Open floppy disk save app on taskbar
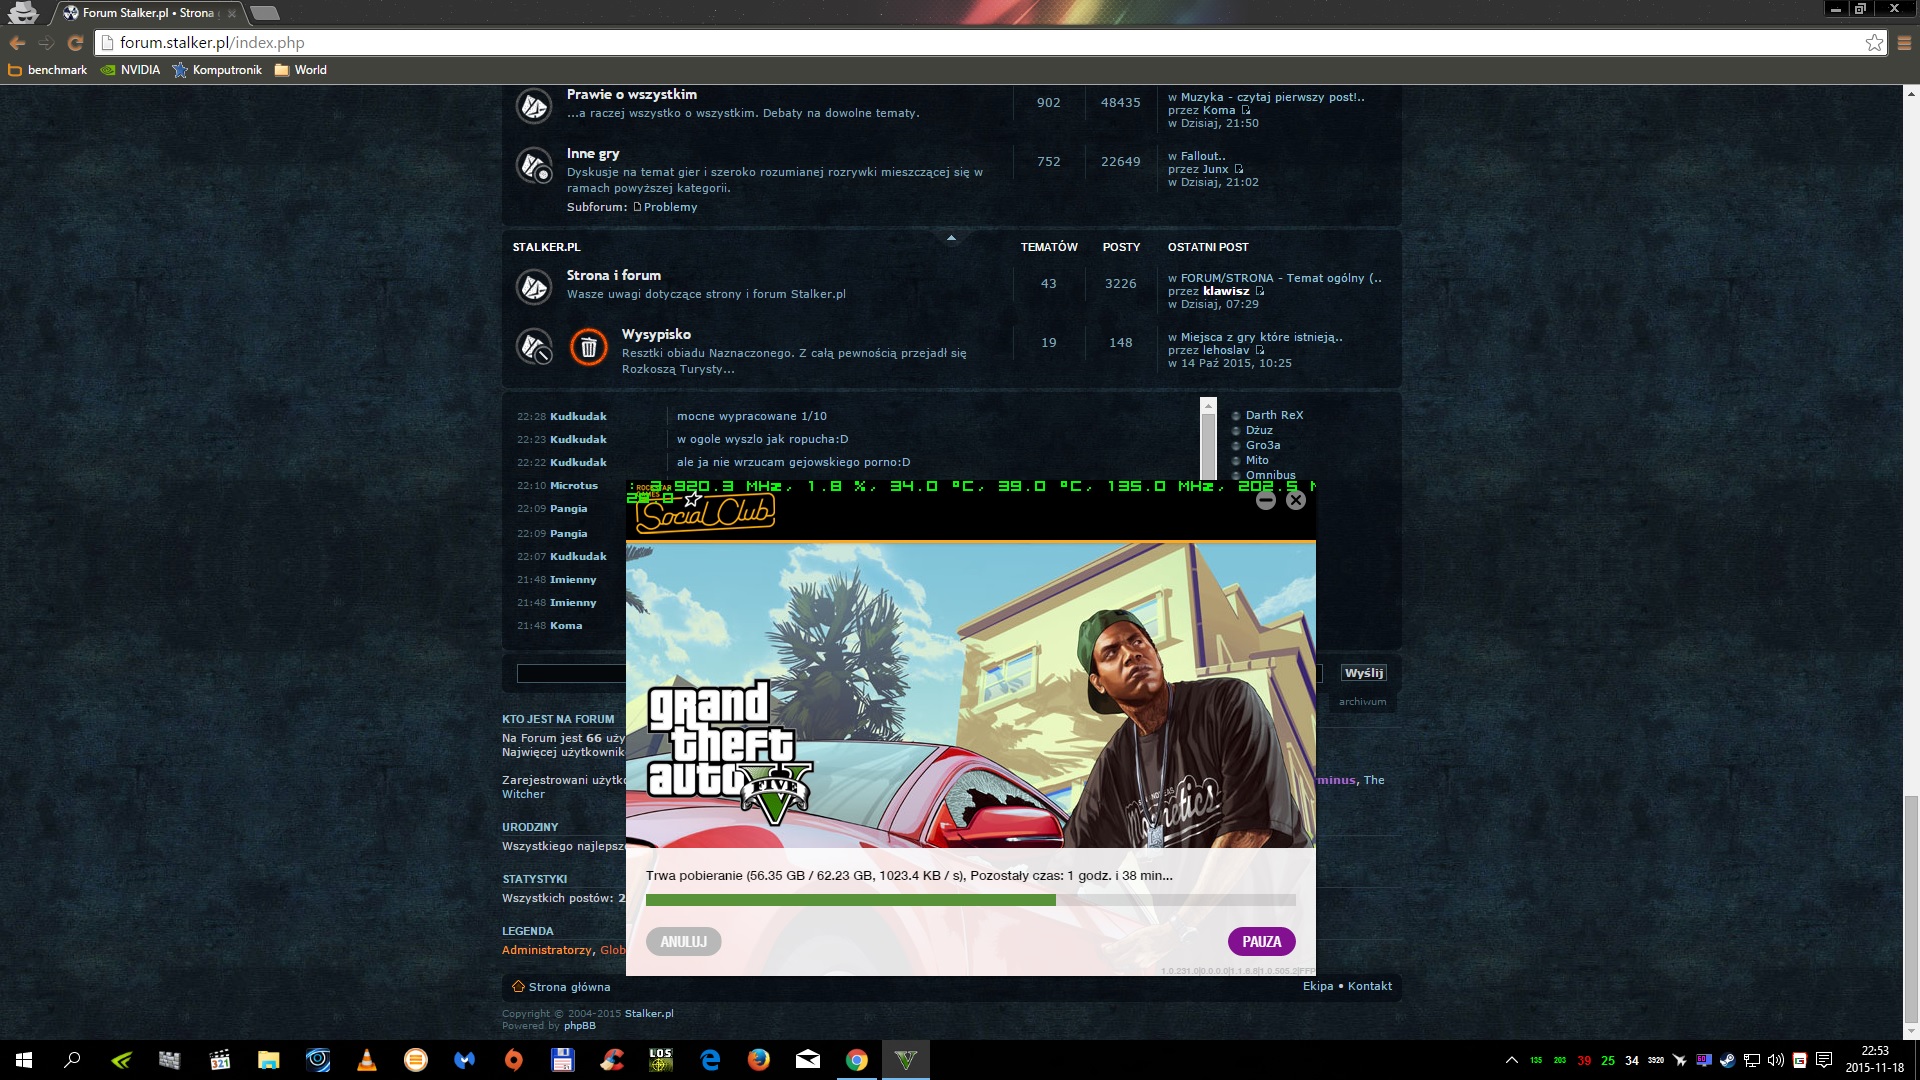 pos(563,1060)
